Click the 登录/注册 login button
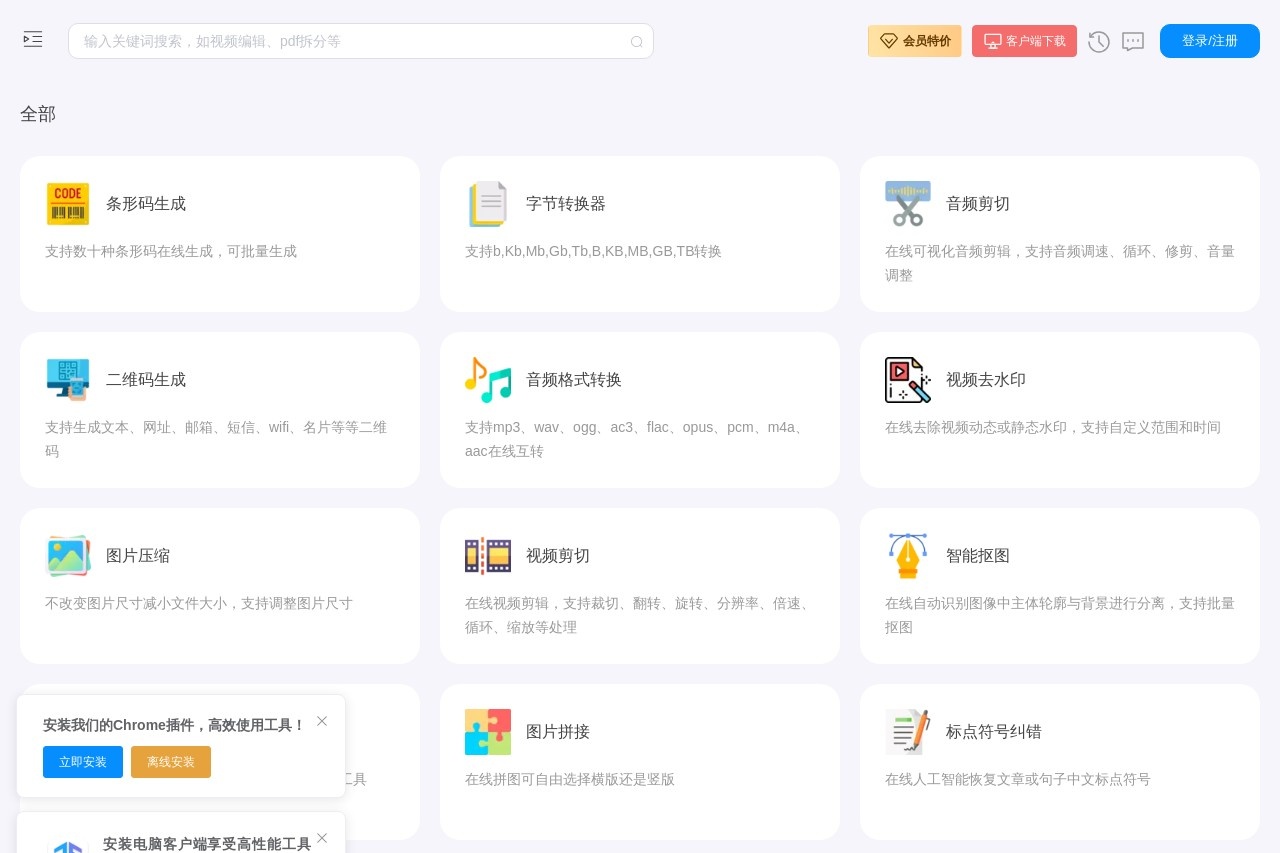Screen dimensions: 1280x853 (x=1209, y=41)
